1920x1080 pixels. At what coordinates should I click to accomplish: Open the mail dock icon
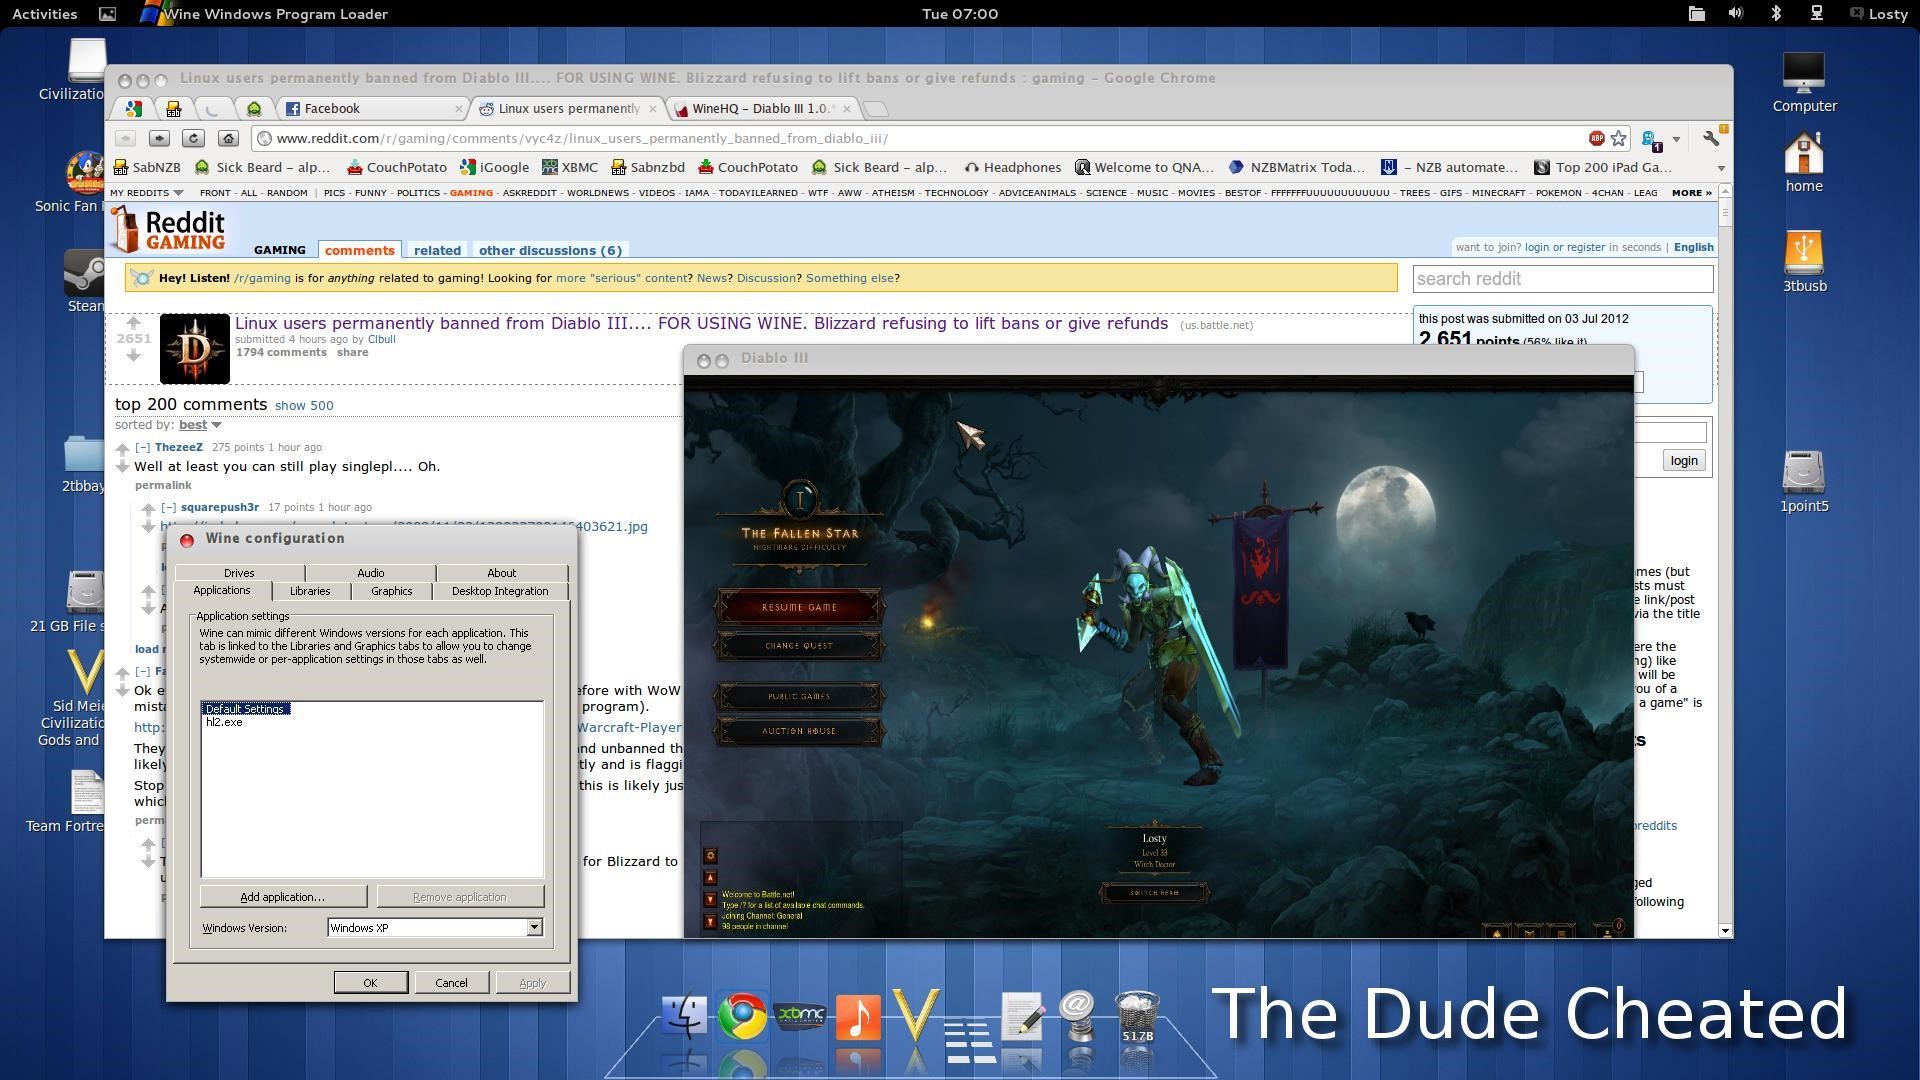[1078, 1015]
